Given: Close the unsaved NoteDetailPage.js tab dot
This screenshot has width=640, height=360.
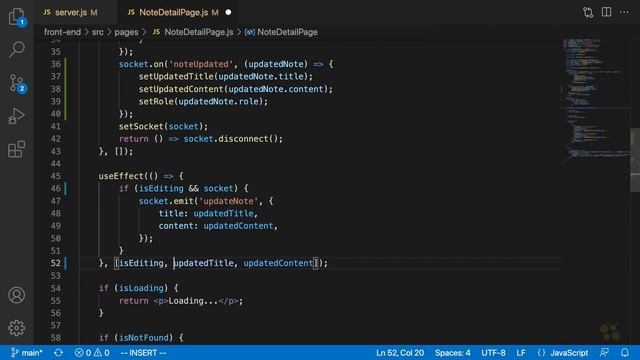Looking at the screenshot, I should coord(228,12).
